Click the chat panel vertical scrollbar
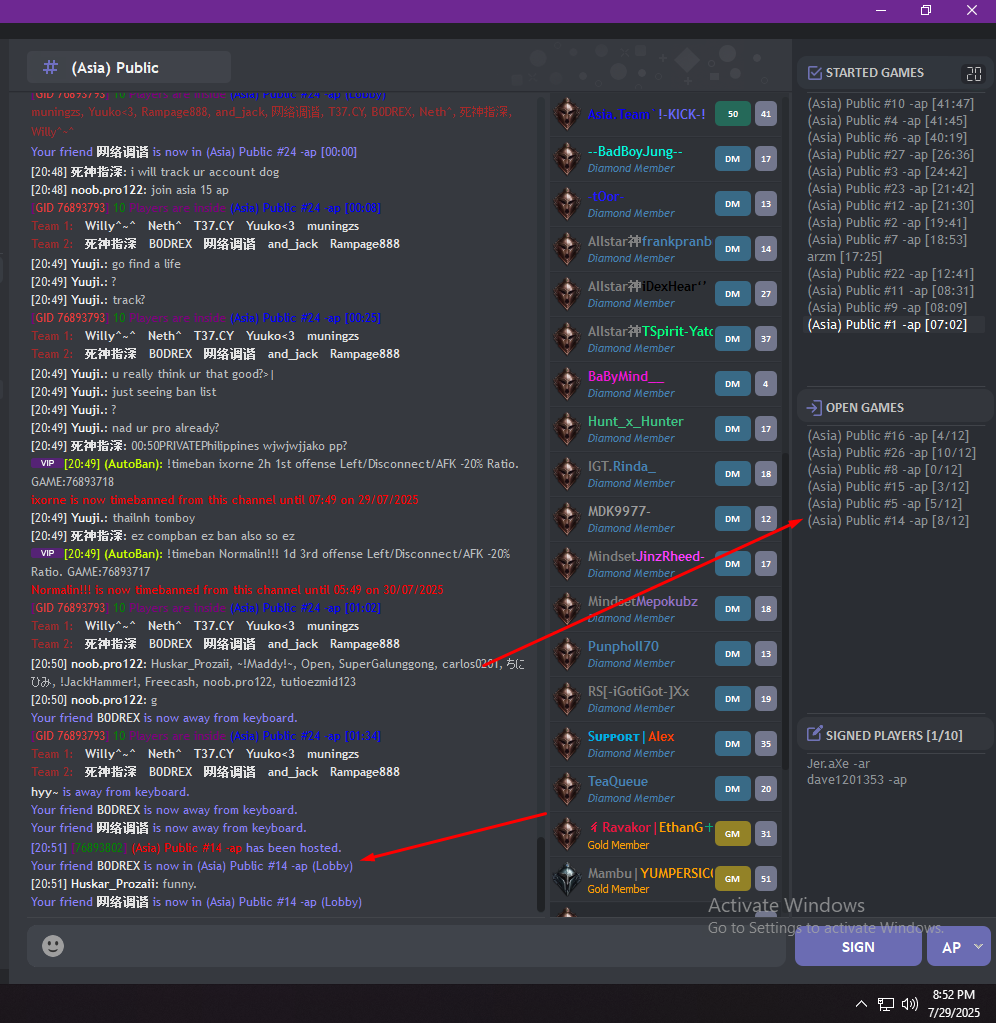 point(541,874)
